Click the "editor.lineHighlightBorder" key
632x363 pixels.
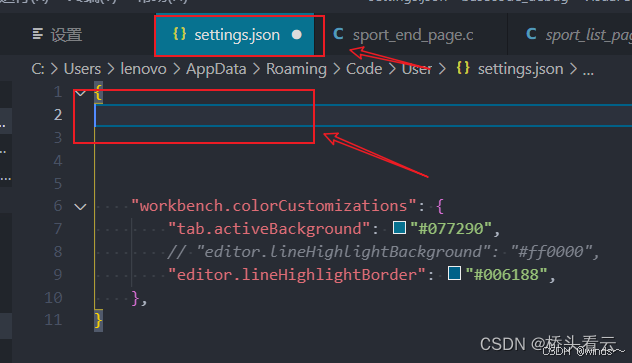coord(297,275)
